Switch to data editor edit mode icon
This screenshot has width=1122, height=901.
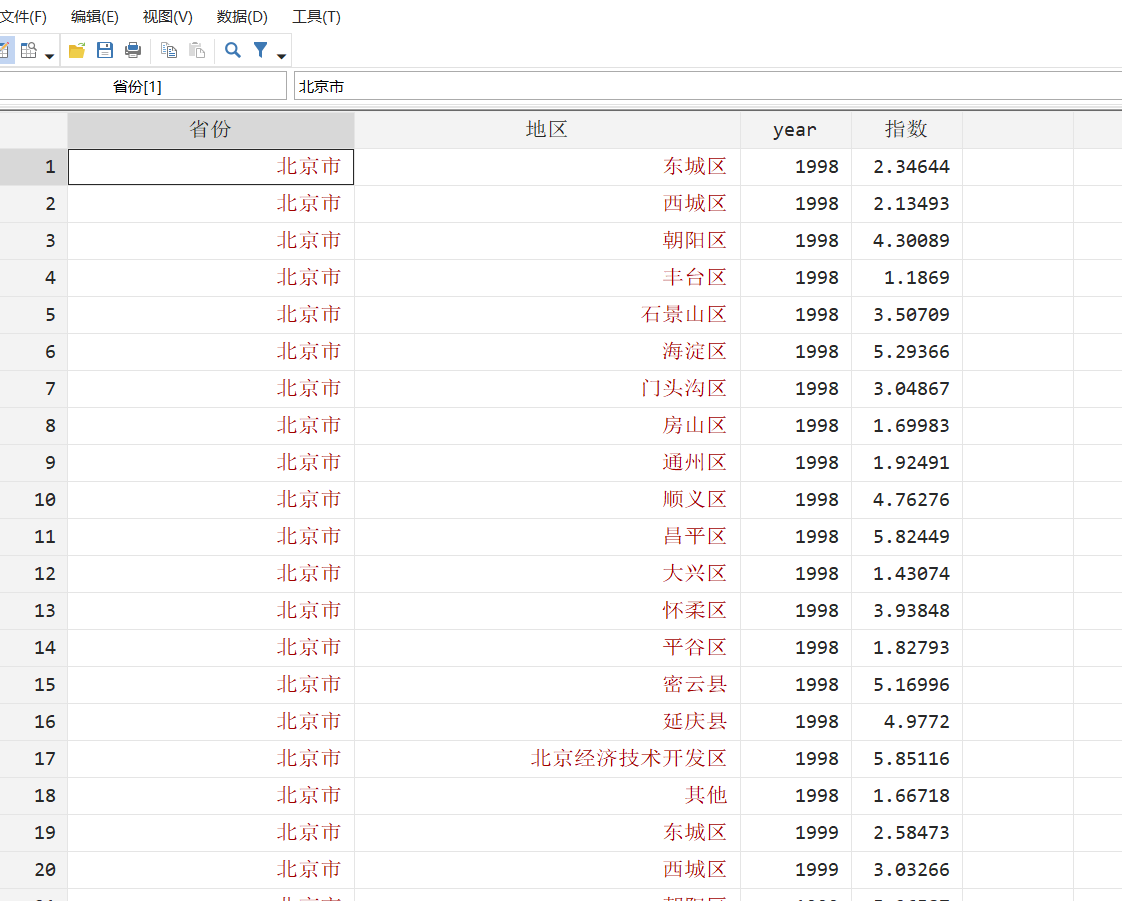pyautogui.click(x=4, y=51)
